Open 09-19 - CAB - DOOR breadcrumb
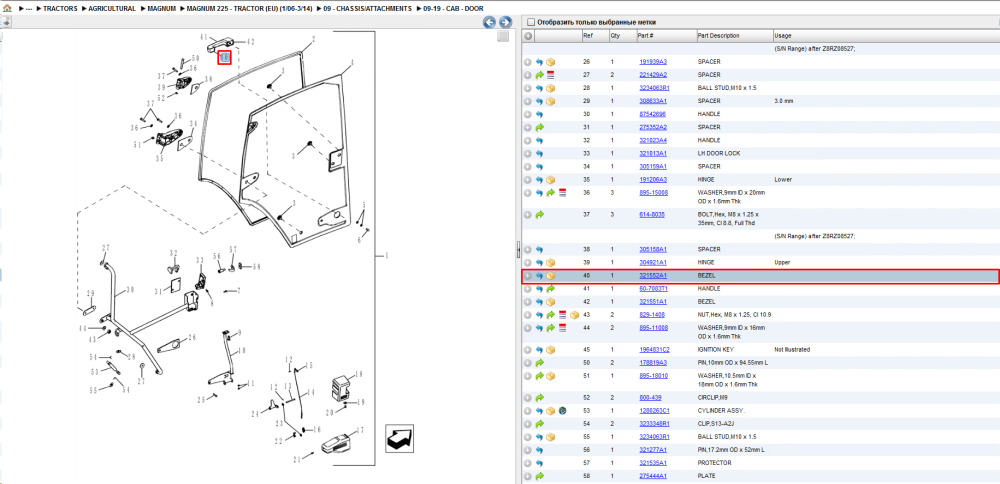 453,9
